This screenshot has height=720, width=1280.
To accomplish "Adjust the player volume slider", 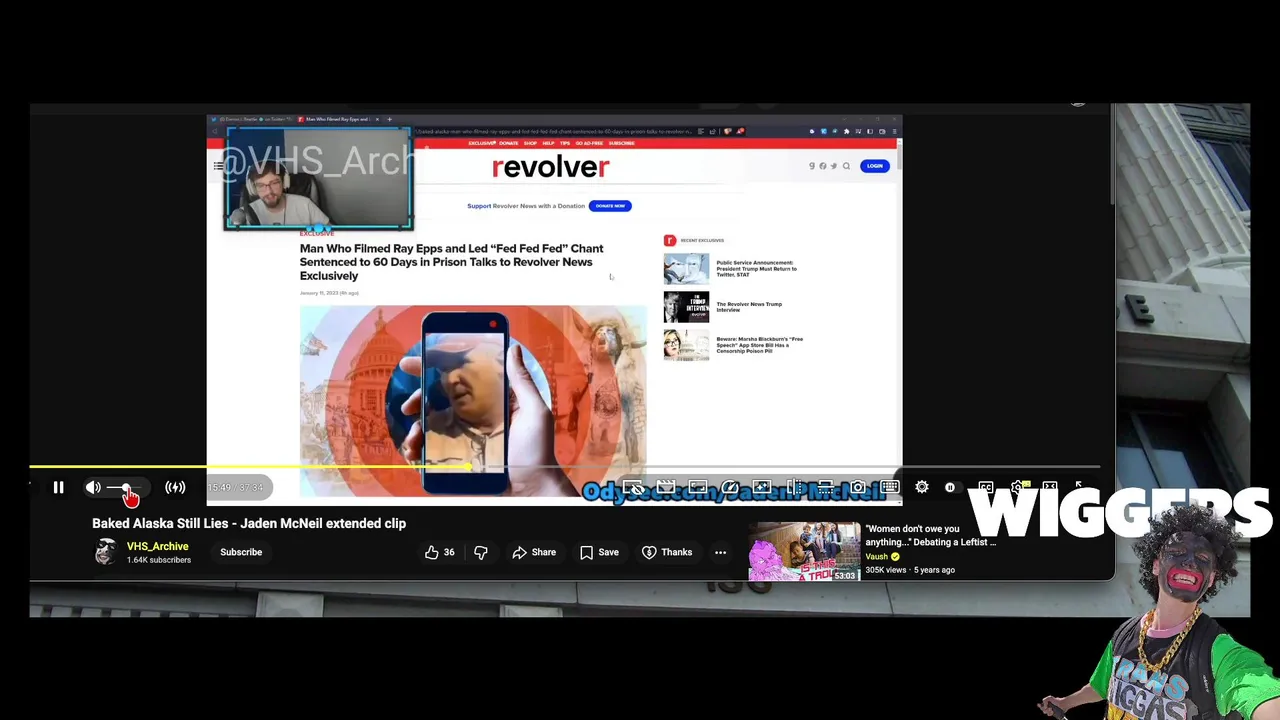I will (x=126, y=488).
